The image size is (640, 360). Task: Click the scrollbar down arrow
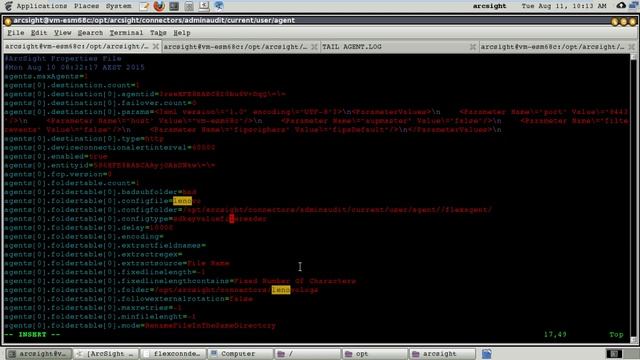point(633,339)
